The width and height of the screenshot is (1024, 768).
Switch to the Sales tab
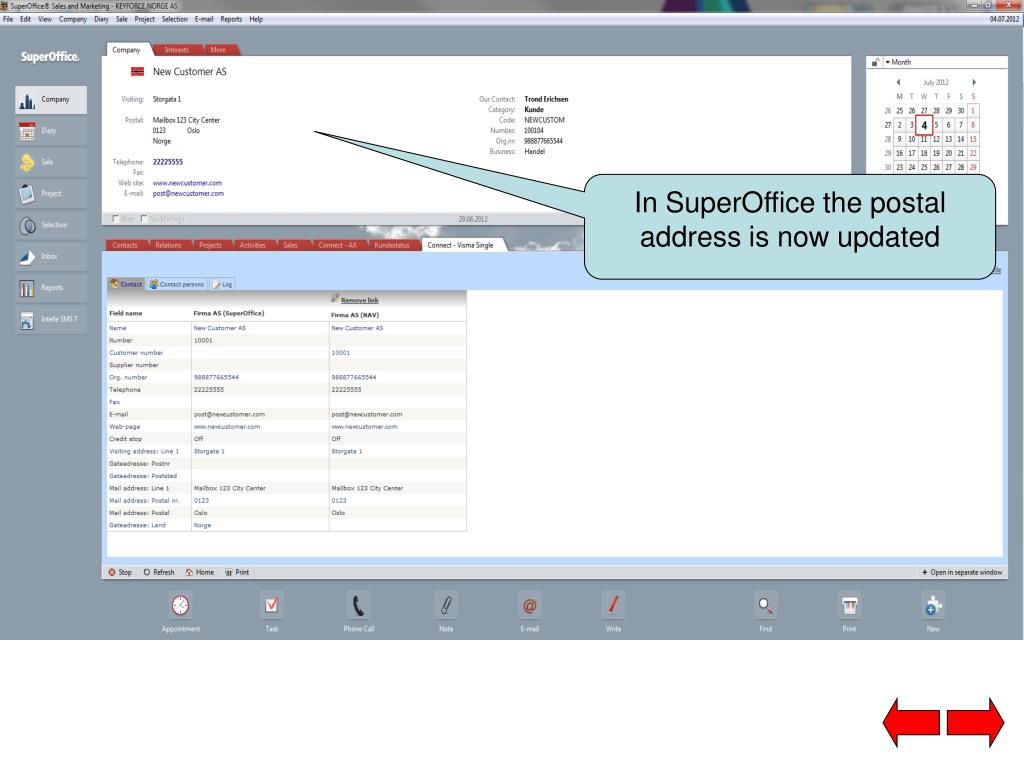coord(291,245)
